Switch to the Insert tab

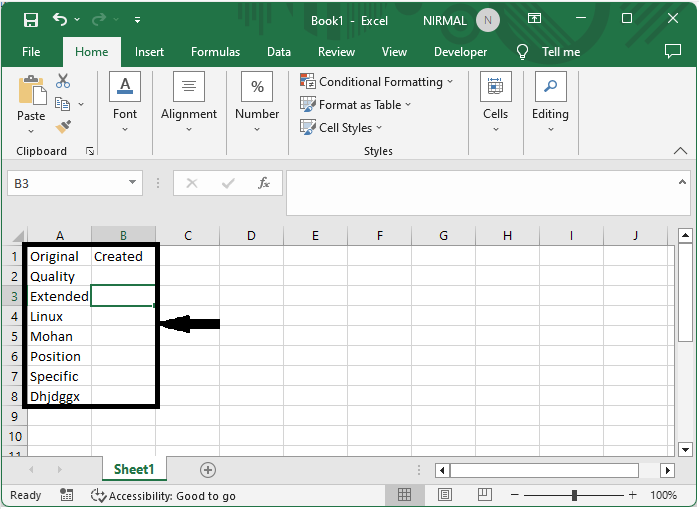click(x=149, y=52)
